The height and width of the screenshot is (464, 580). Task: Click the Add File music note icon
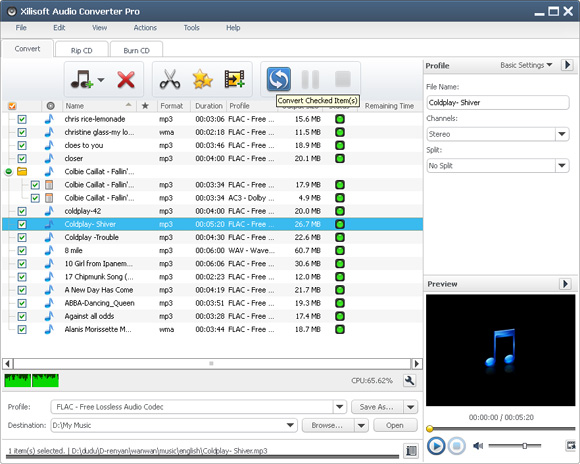point(82,79)
